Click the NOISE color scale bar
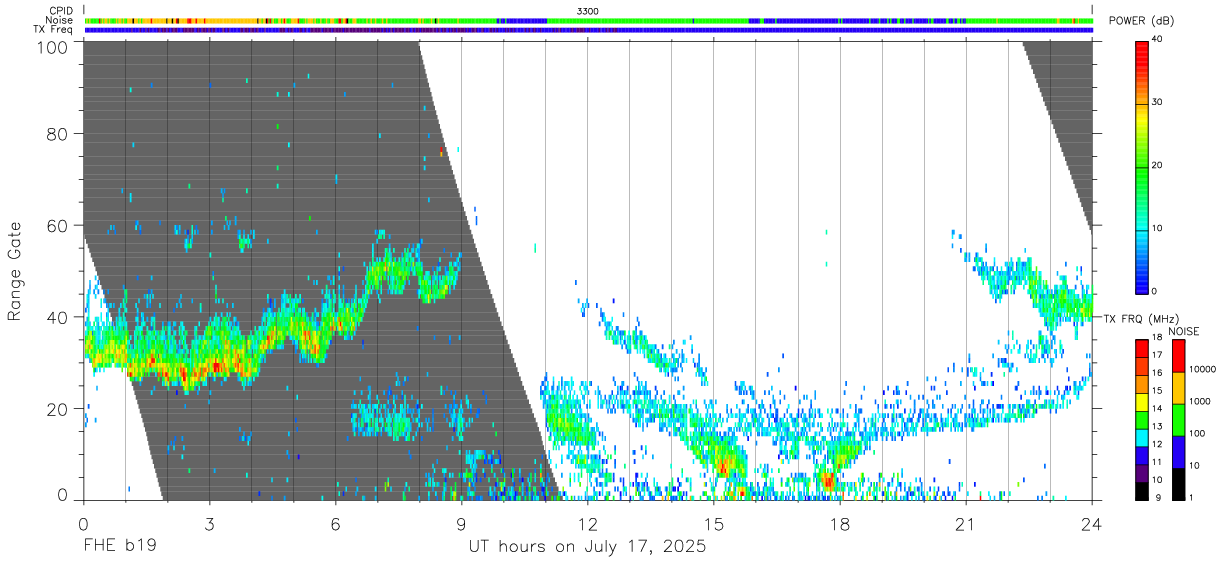The image size is (1228, 567). point(1178,419)
